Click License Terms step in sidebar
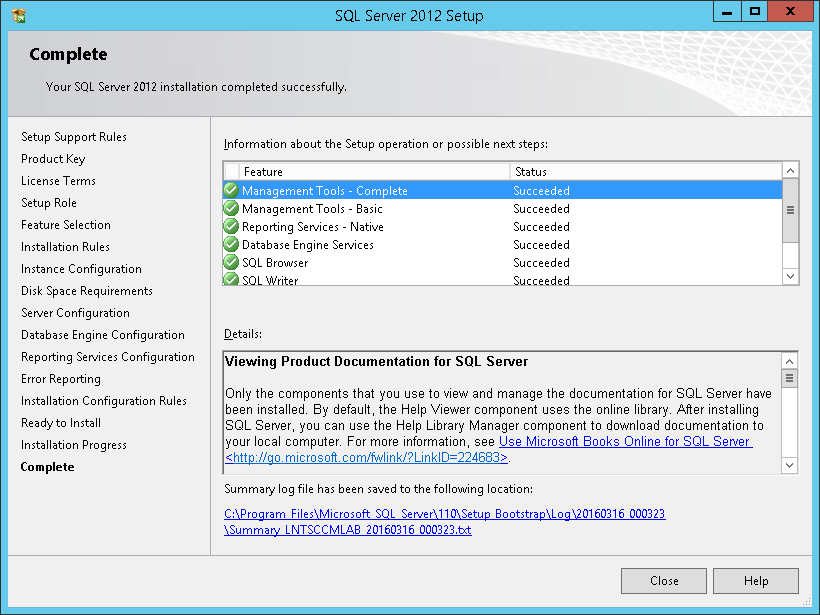 (58, 181)
